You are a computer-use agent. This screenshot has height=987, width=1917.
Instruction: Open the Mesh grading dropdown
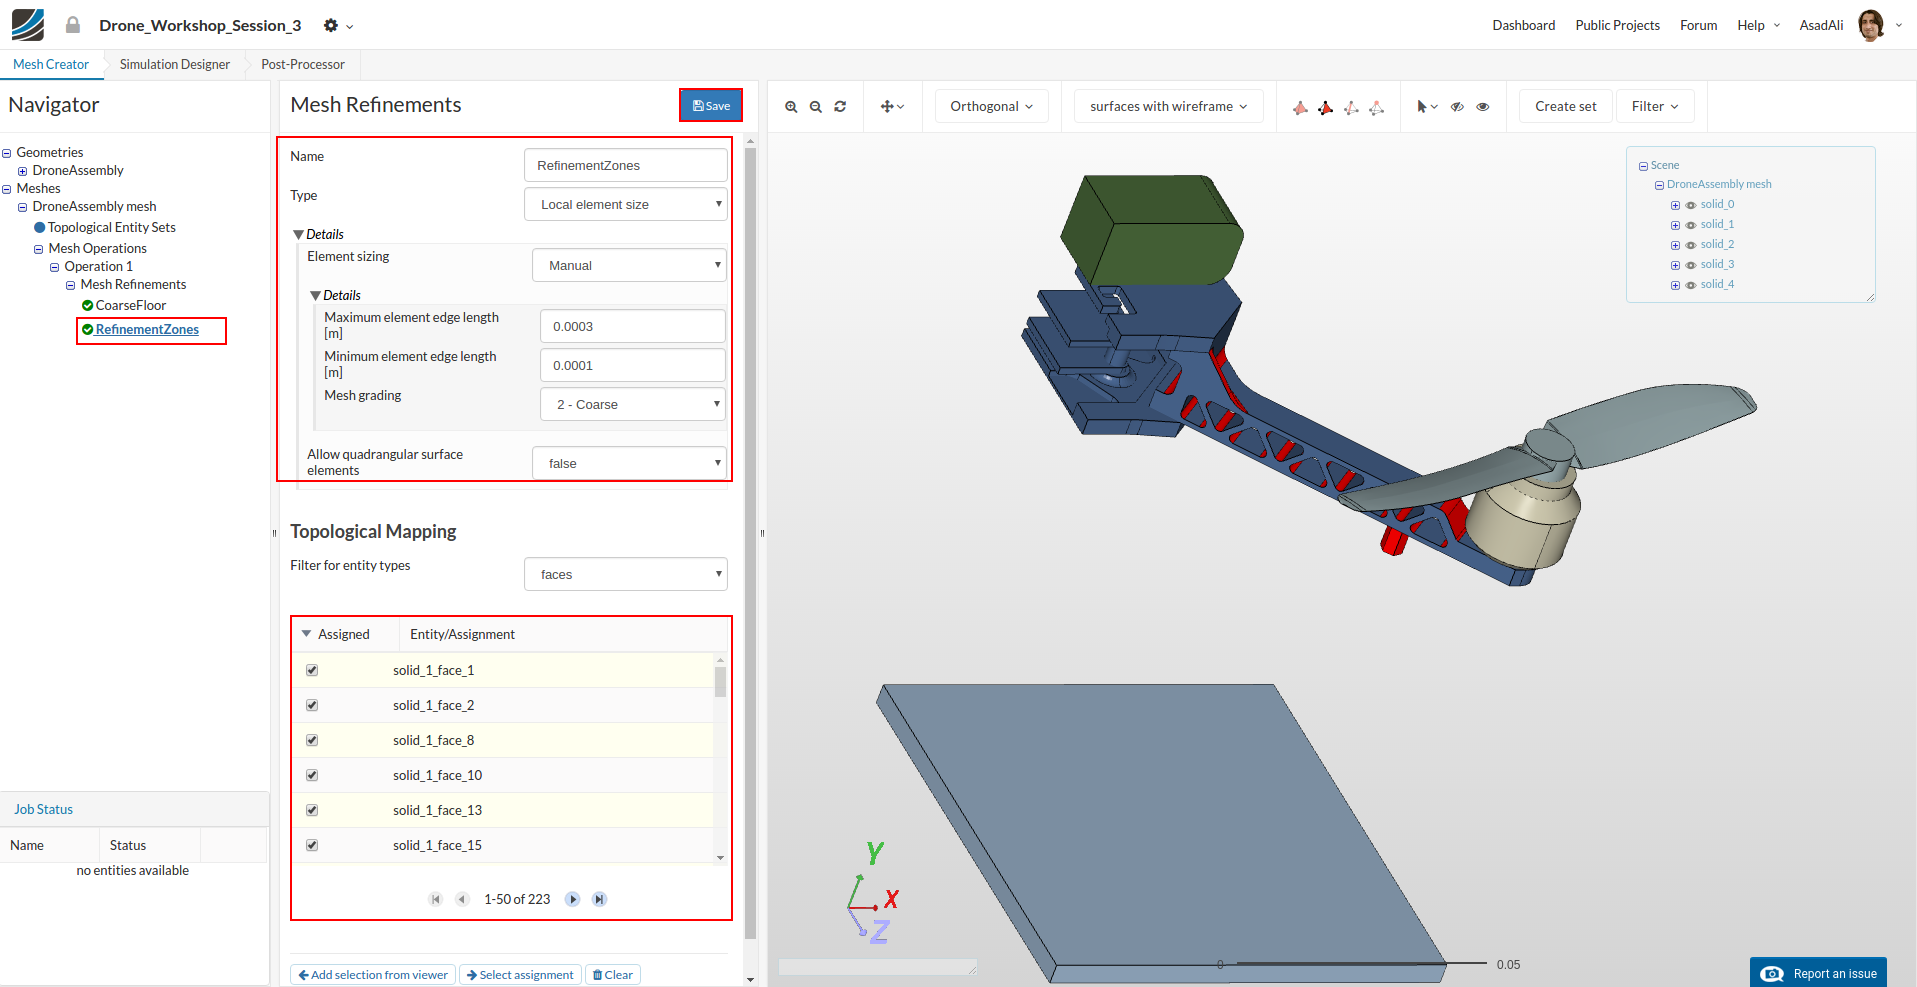click(633, 404)
